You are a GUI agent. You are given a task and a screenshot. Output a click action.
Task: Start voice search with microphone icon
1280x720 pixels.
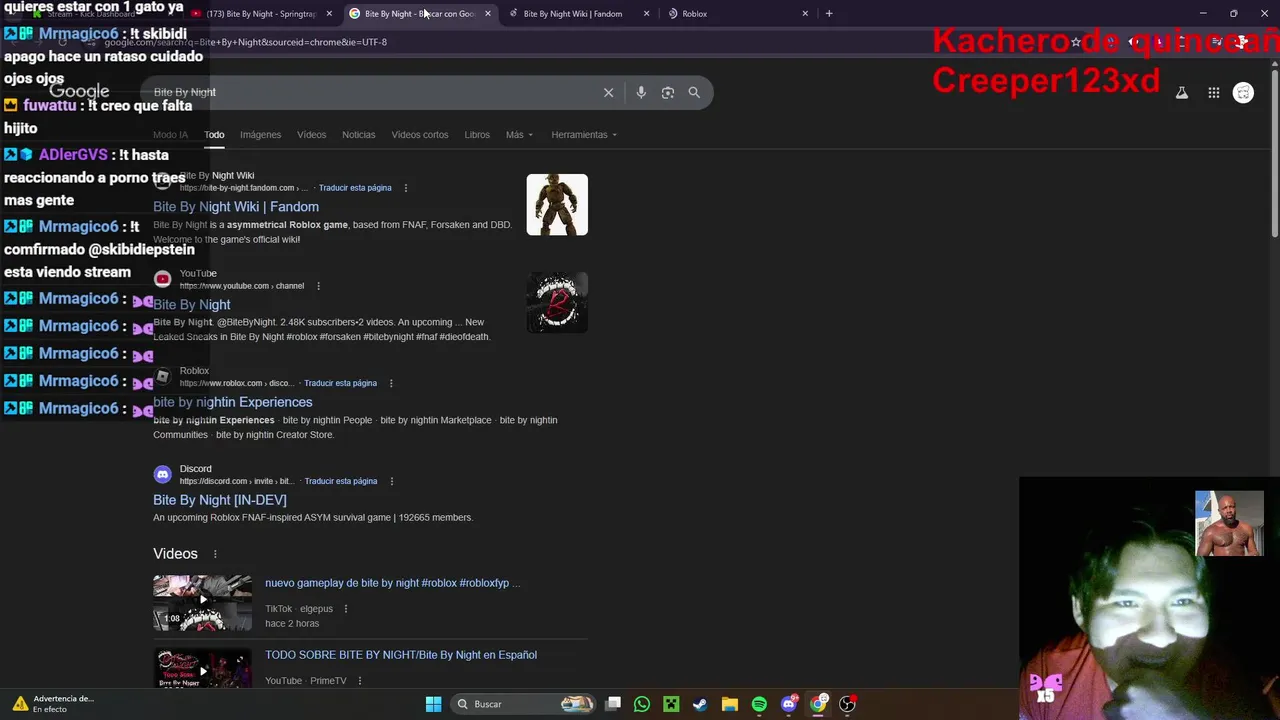click(641, 92)
